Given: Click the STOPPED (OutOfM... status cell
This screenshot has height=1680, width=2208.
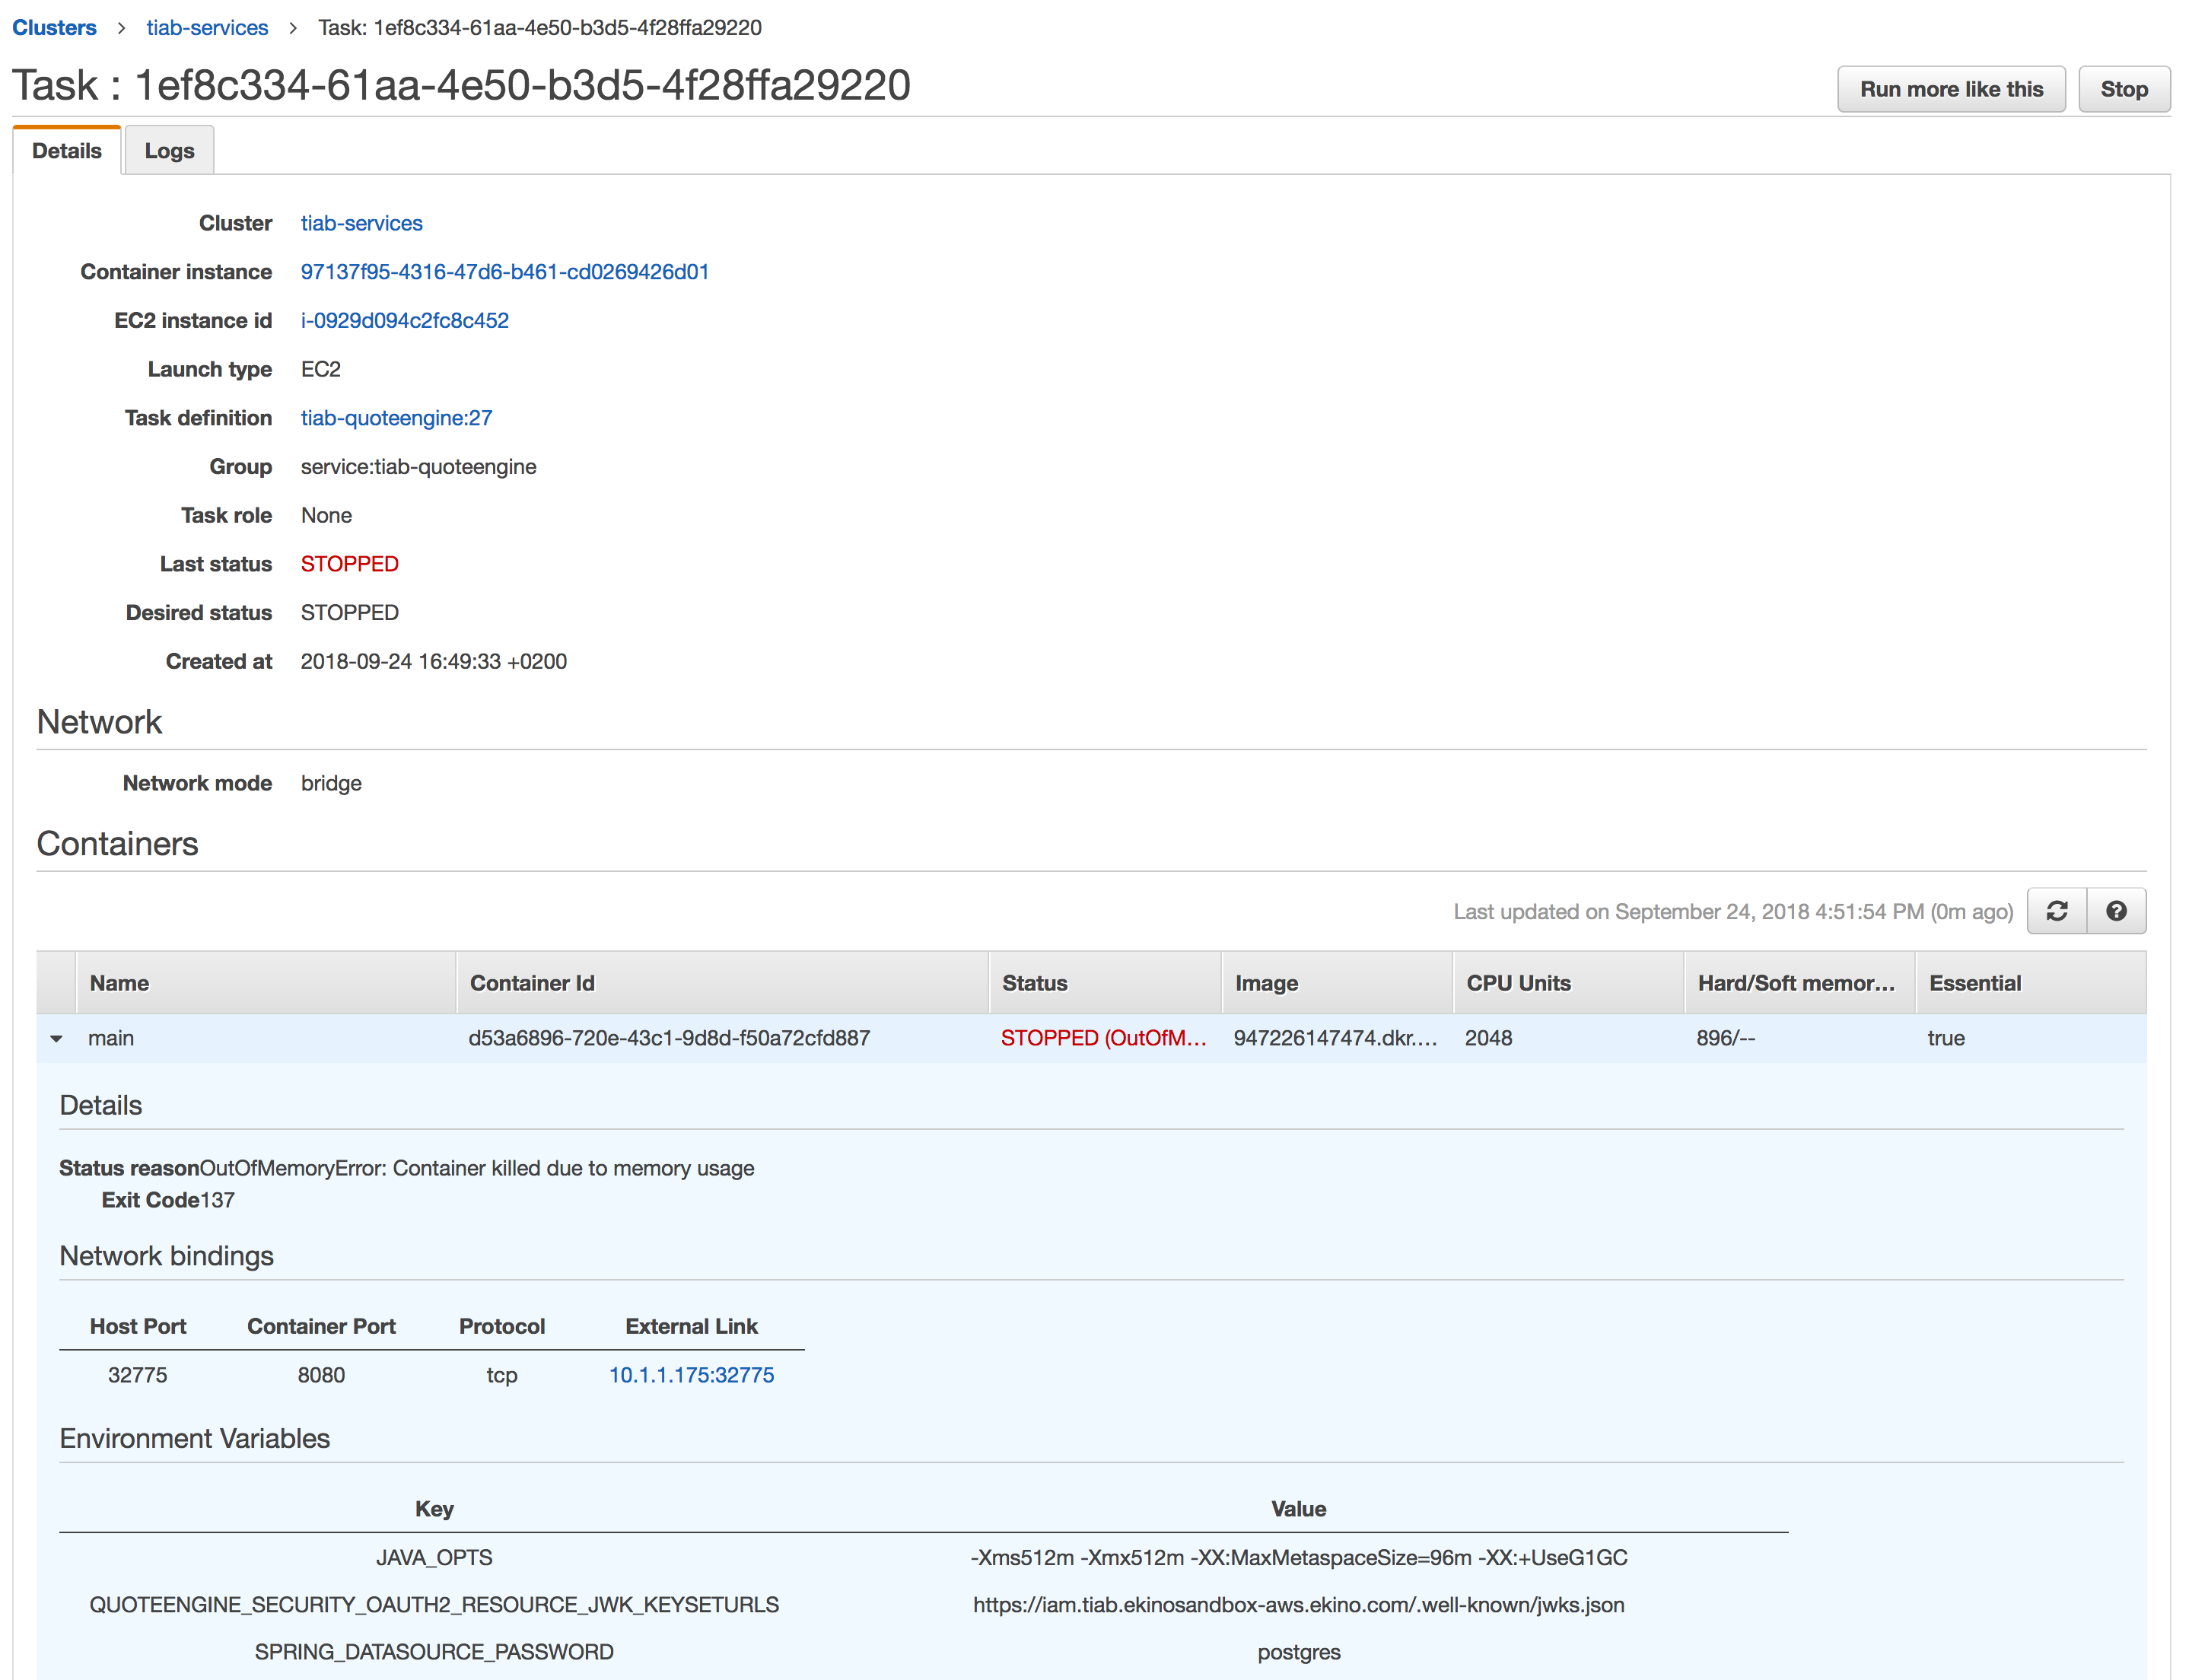Looking at the screenshot, I should point(1103,1038).
